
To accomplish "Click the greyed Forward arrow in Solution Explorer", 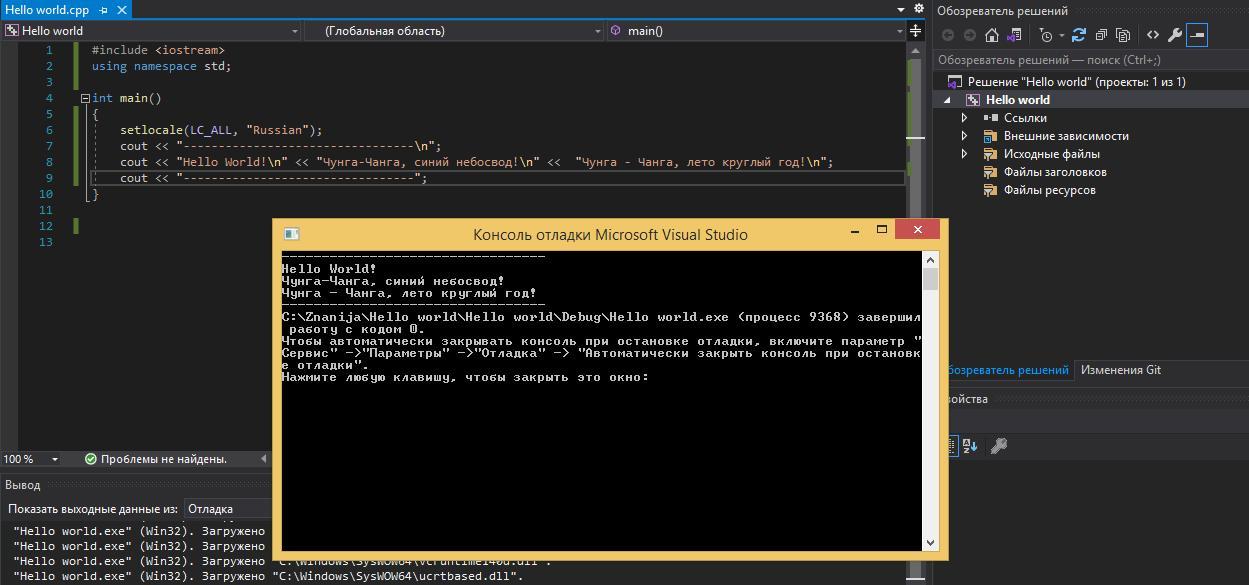I will pos(969,35).
